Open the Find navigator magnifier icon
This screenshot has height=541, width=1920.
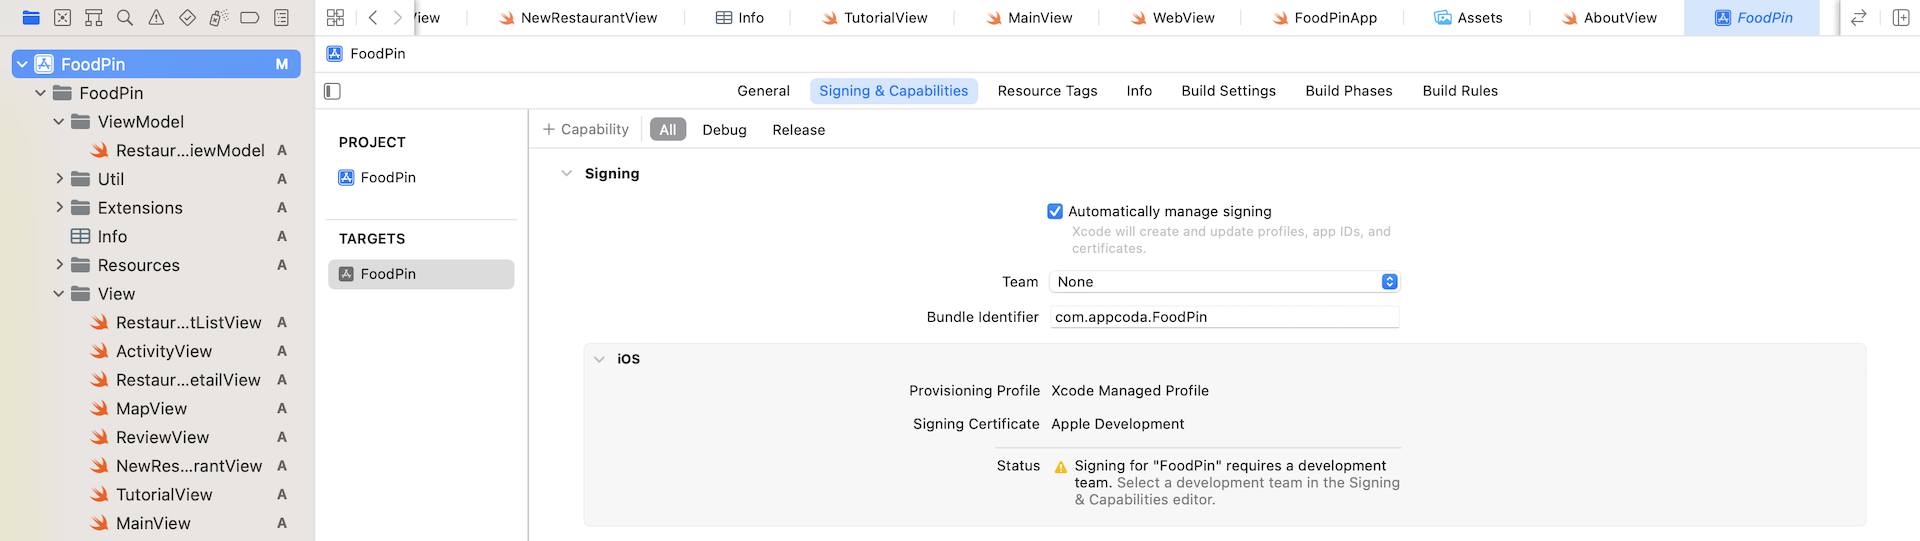pos(125,17)
